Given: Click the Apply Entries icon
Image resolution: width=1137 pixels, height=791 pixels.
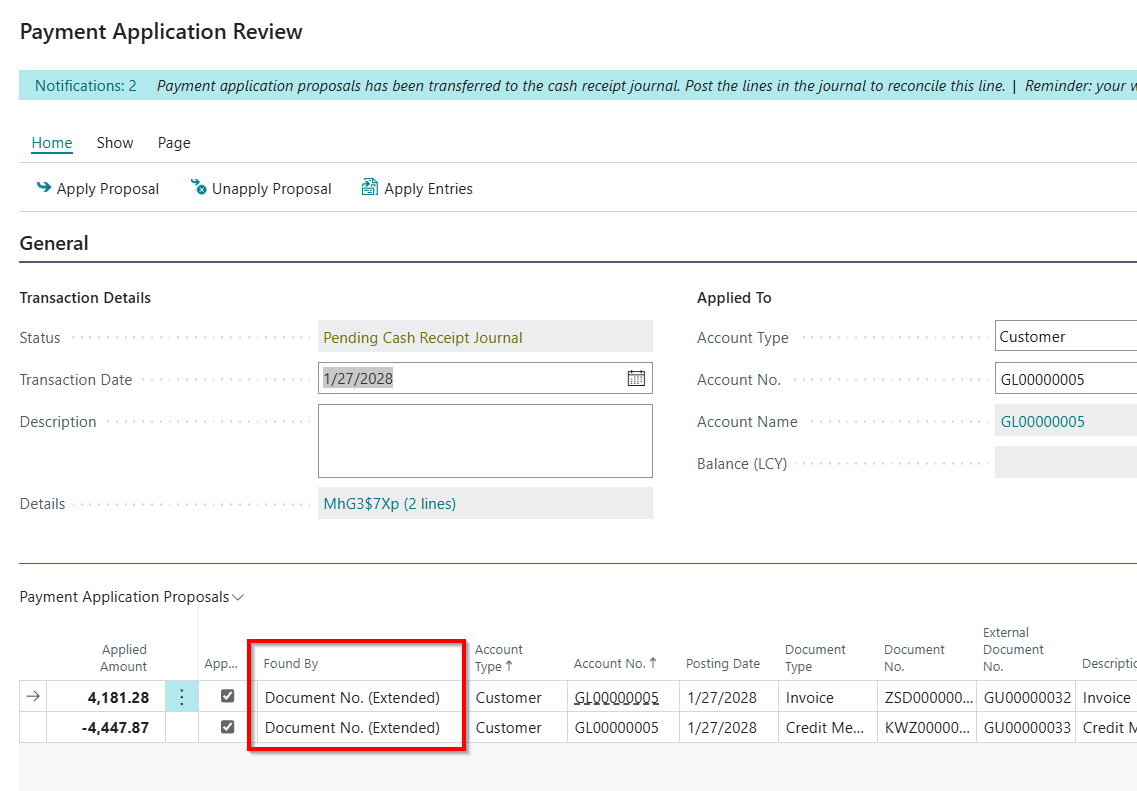Looking at the screenshot, I should point(369,187).
